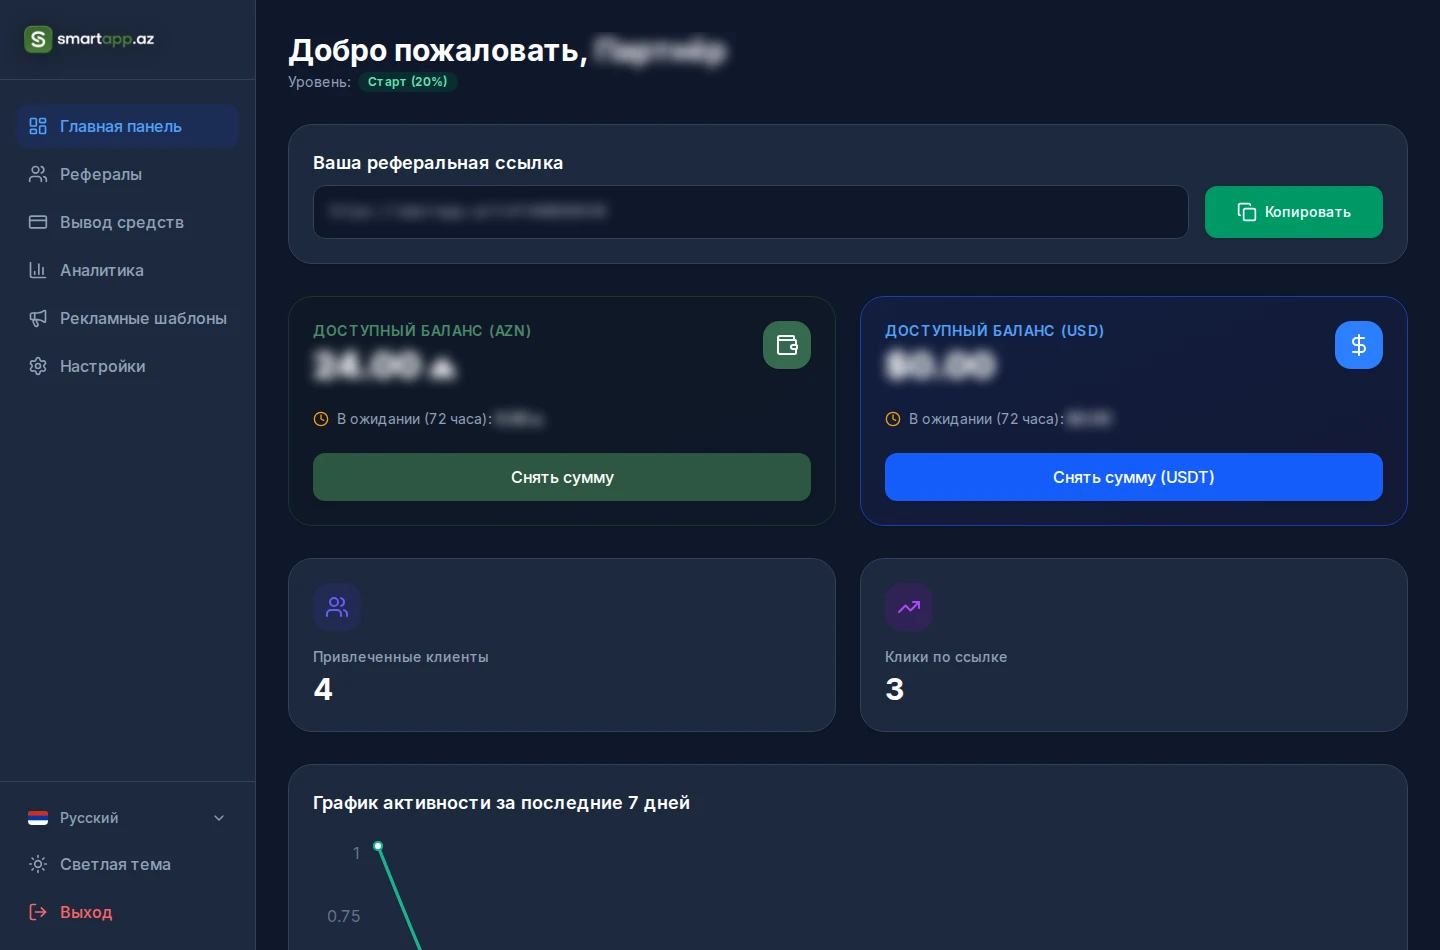The image size is (1440, 950).
Task: Go to Рефералы section
Action: pos(128,174)
